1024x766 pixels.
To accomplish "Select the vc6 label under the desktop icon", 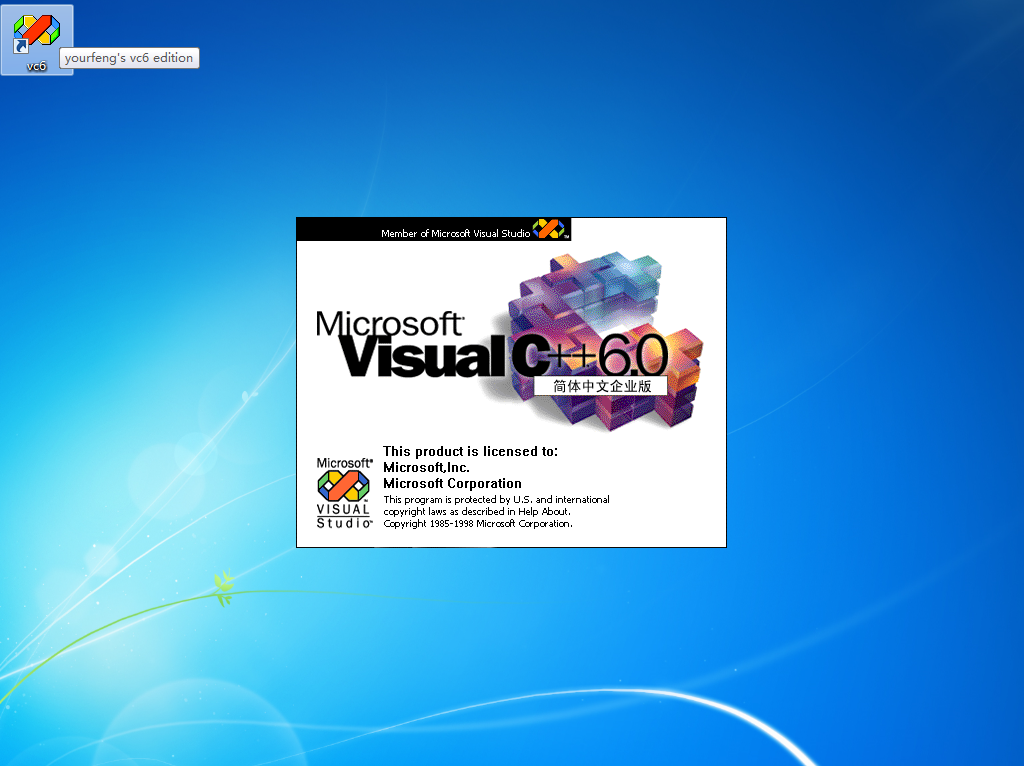I will point(37,66).
